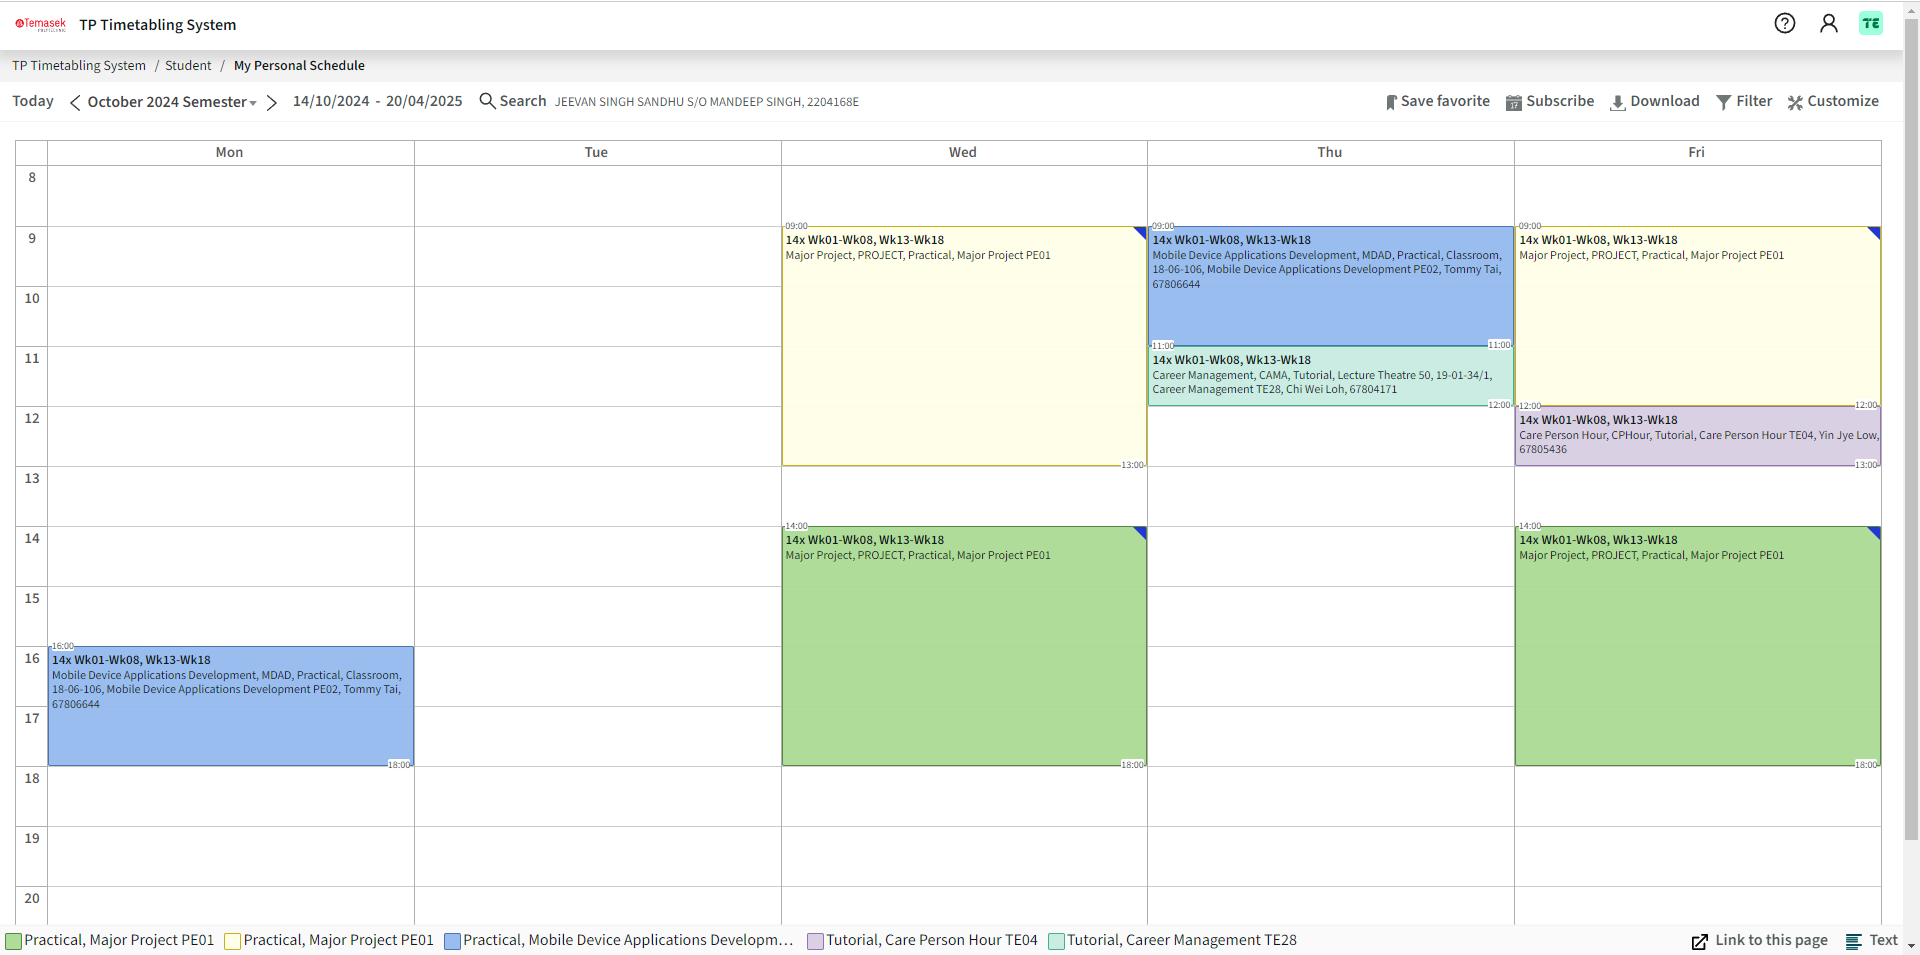Image resolution: width=1920 pixels, height=955 pixels.
Task: Expand the October 2024 Semester dropdown
Action: point(171,102)
